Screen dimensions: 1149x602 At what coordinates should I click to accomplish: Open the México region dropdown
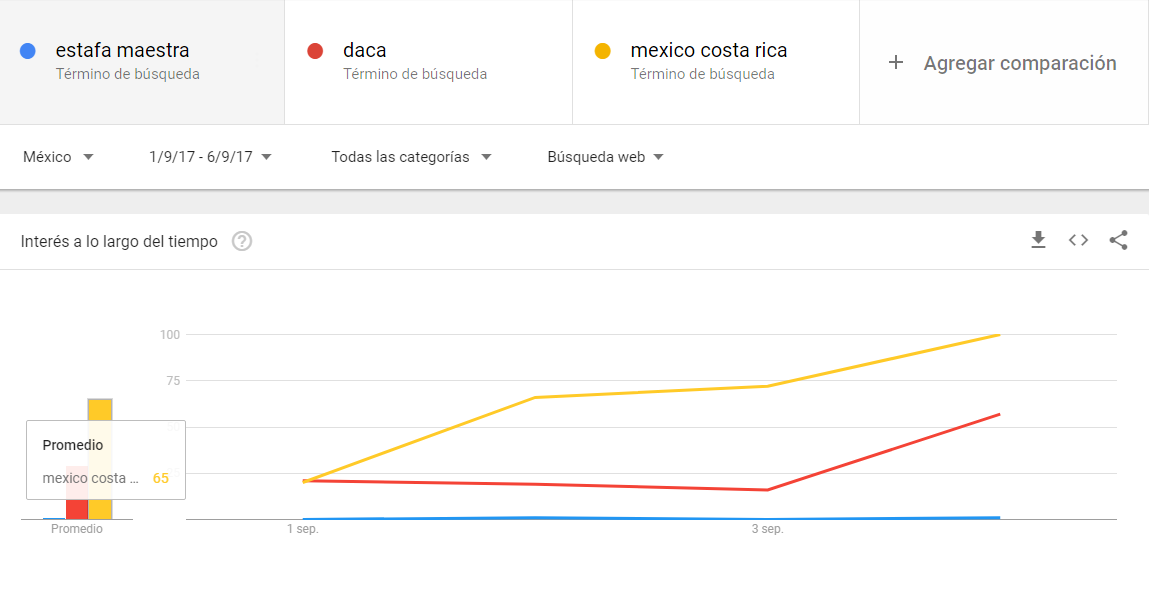click(x=58, y=157)
